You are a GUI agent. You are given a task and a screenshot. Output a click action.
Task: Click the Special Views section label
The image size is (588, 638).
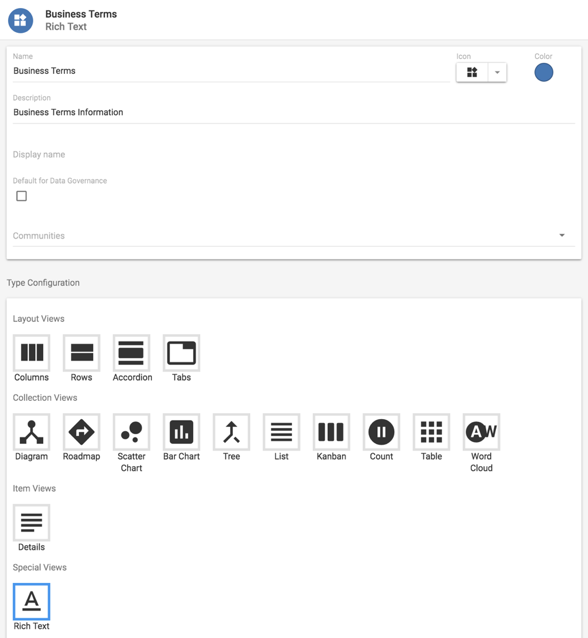click(39, 567)
